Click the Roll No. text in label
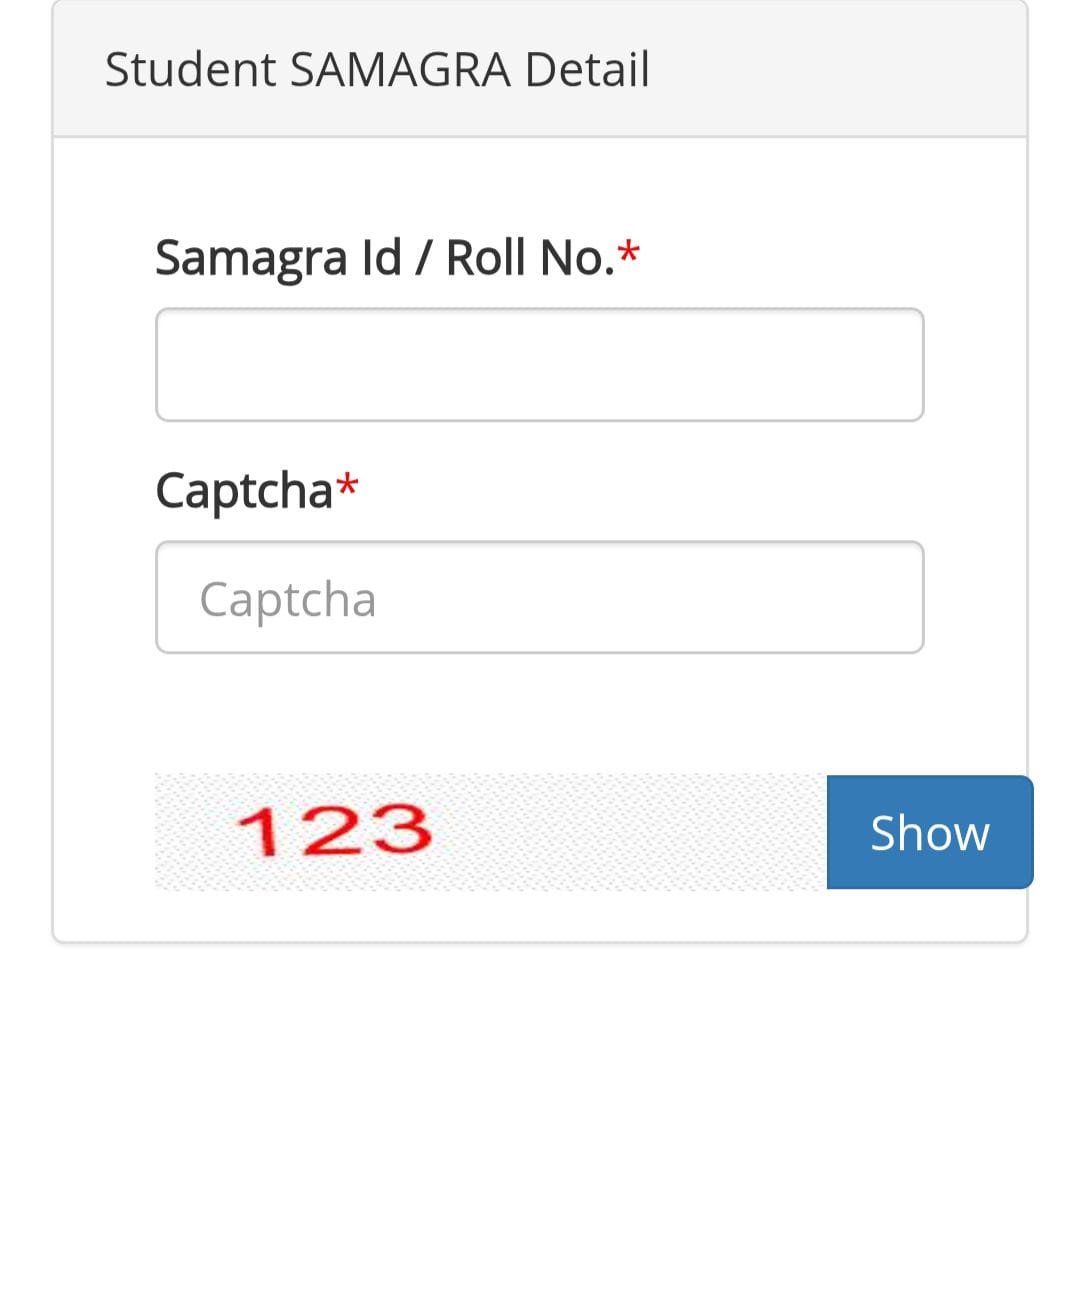Screen dimensions: 1080x1316 click(x=529, y=258)
